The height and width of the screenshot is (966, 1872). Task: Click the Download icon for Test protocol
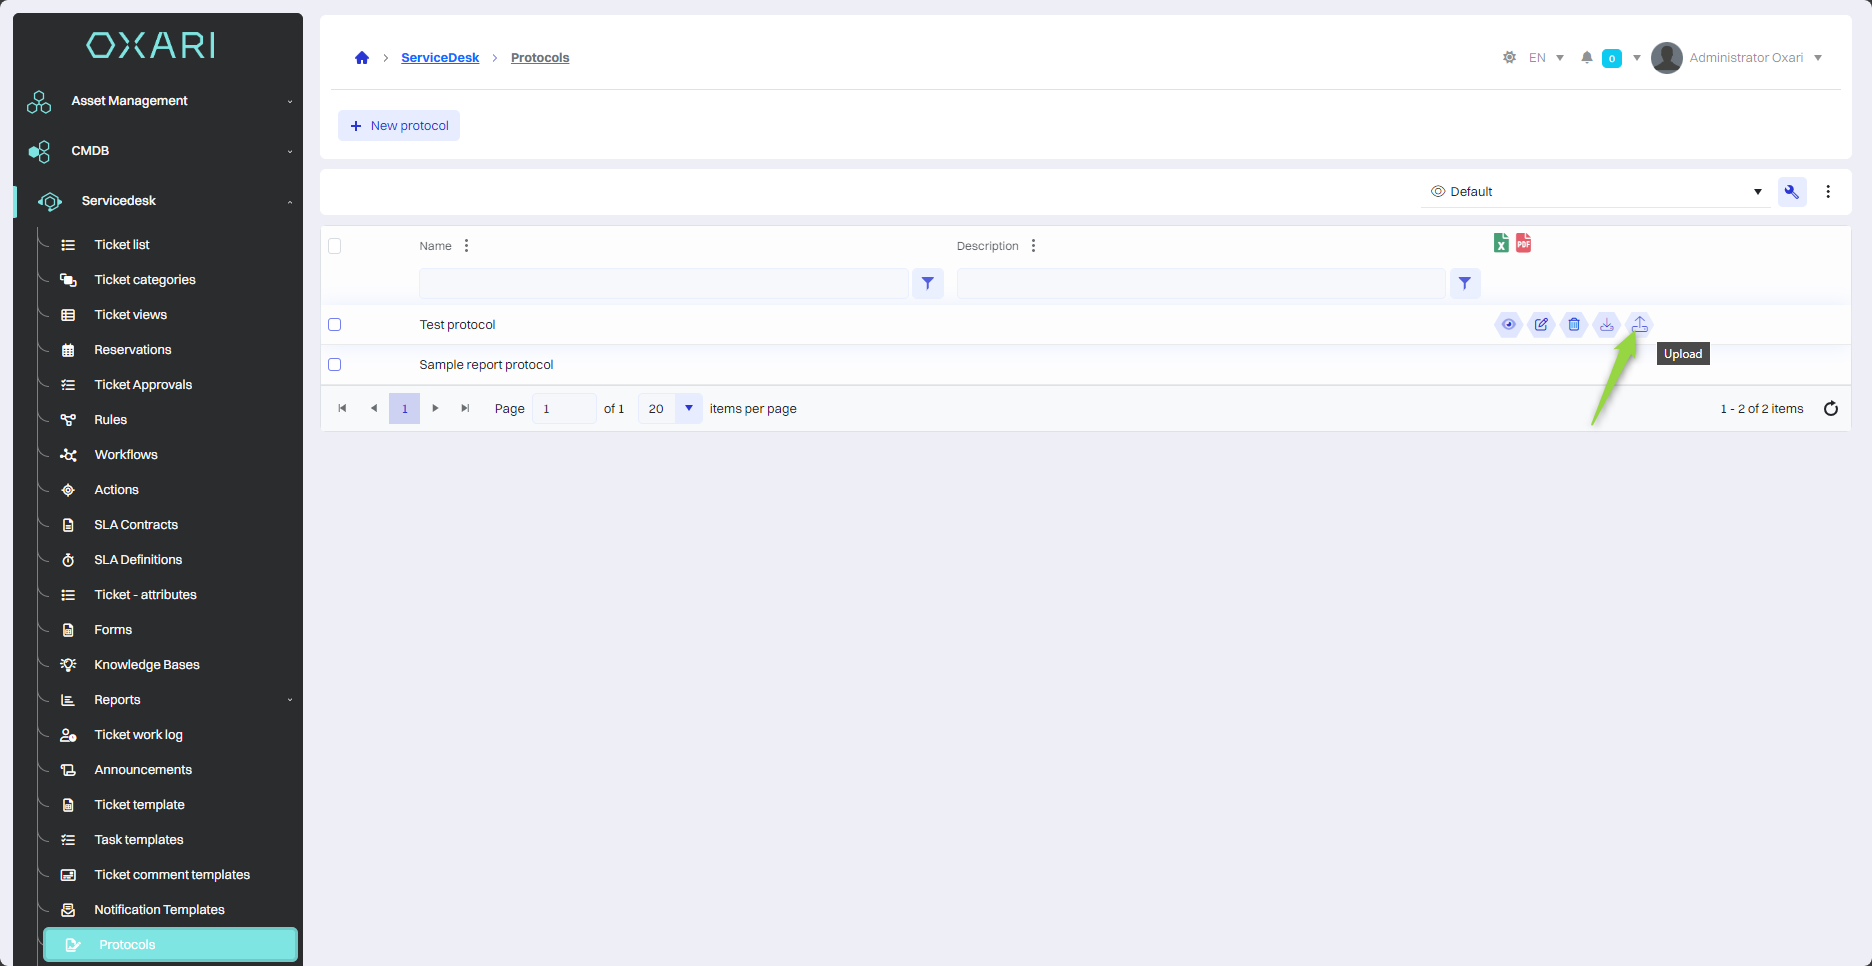pos(1606,324)
